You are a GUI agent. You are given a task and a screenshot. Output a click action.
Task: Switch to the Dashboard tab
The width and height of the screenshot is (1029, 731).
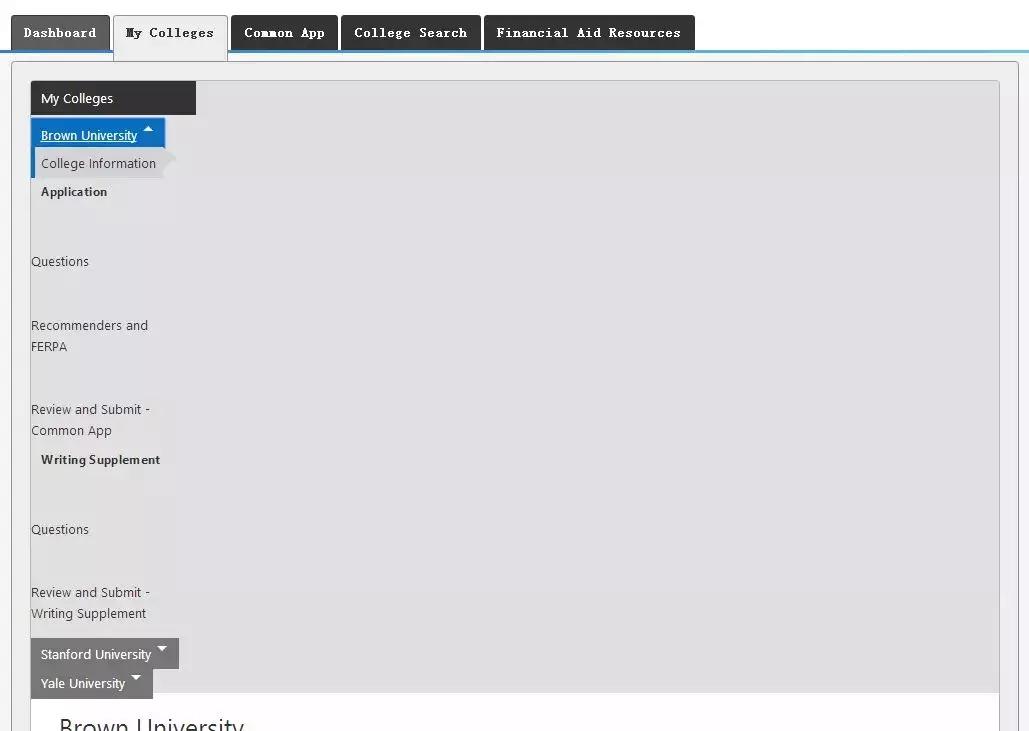[60, 33]
